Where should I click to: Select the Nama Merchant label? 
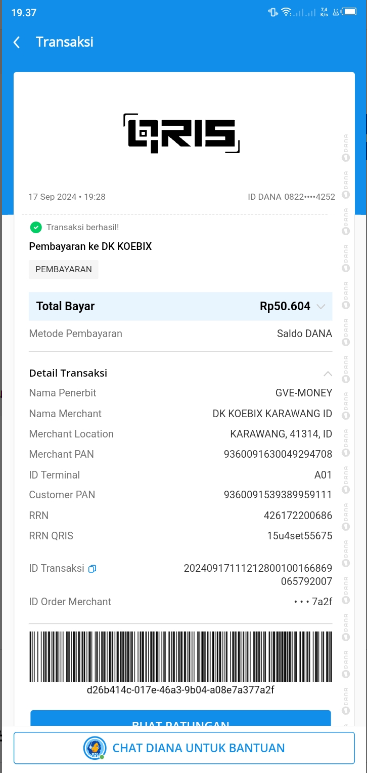[x=65, y=414]
